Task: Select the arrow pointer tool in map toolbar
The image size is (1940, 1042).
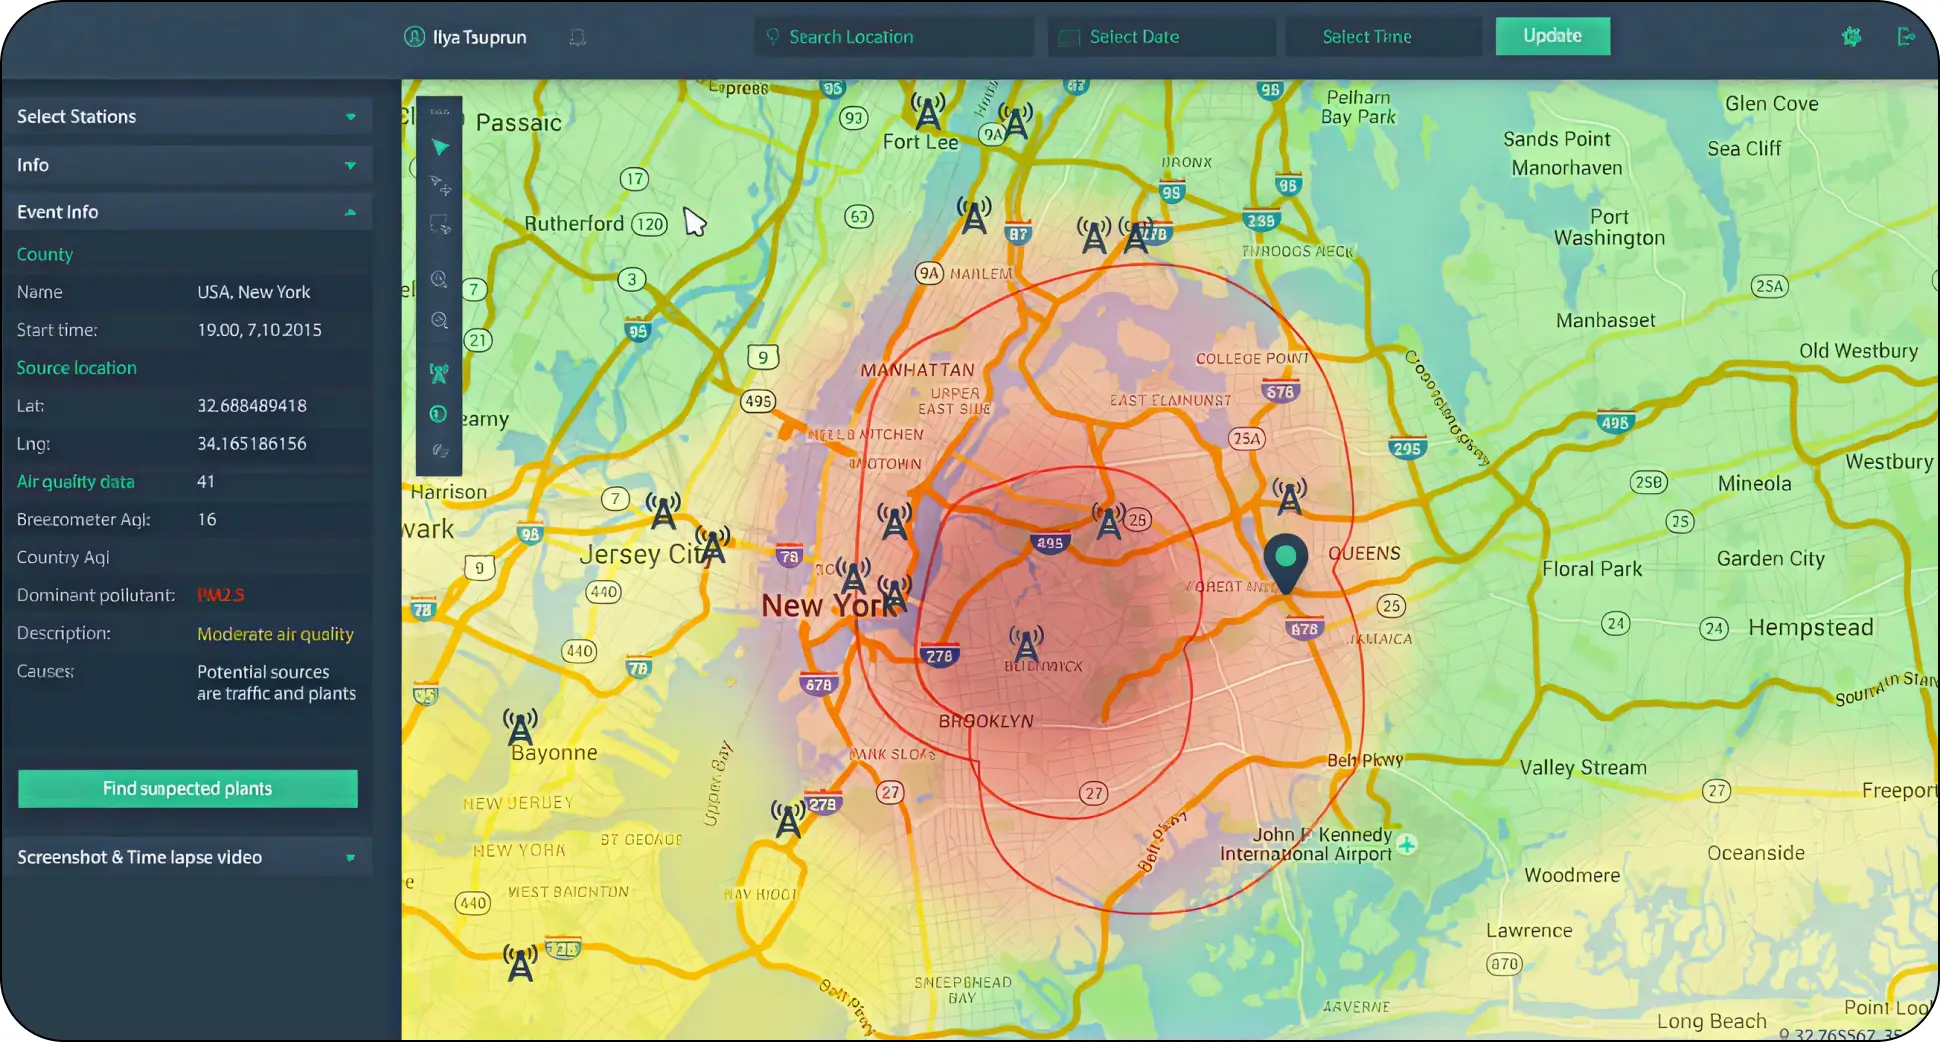Action: click(439, 148)
